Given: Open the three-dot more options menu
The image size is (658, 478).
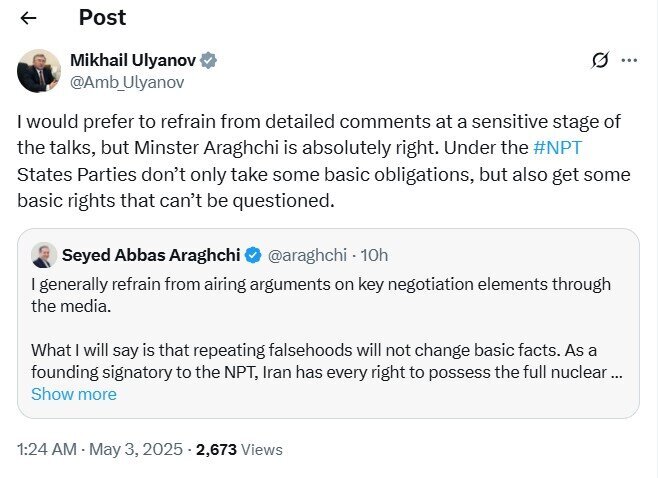Looking at the screenshot, I should tap(629, 60).
